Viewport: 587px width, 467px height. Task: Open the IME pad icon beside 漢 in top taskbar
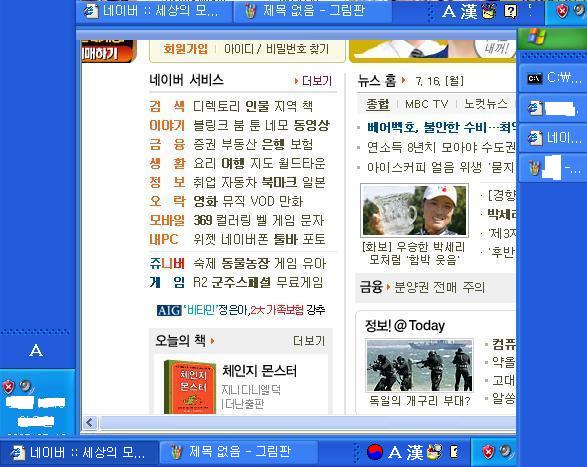point(489,11)
